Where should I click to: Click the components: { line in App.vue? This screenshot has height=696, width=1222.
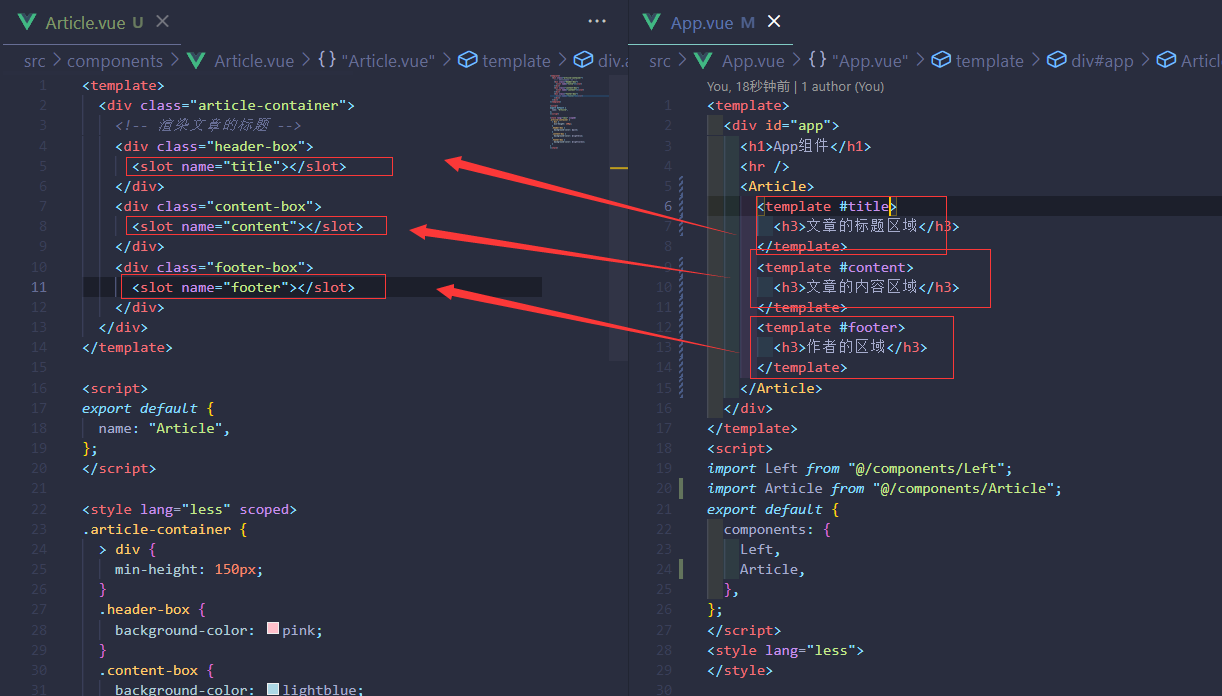[777, 529]
